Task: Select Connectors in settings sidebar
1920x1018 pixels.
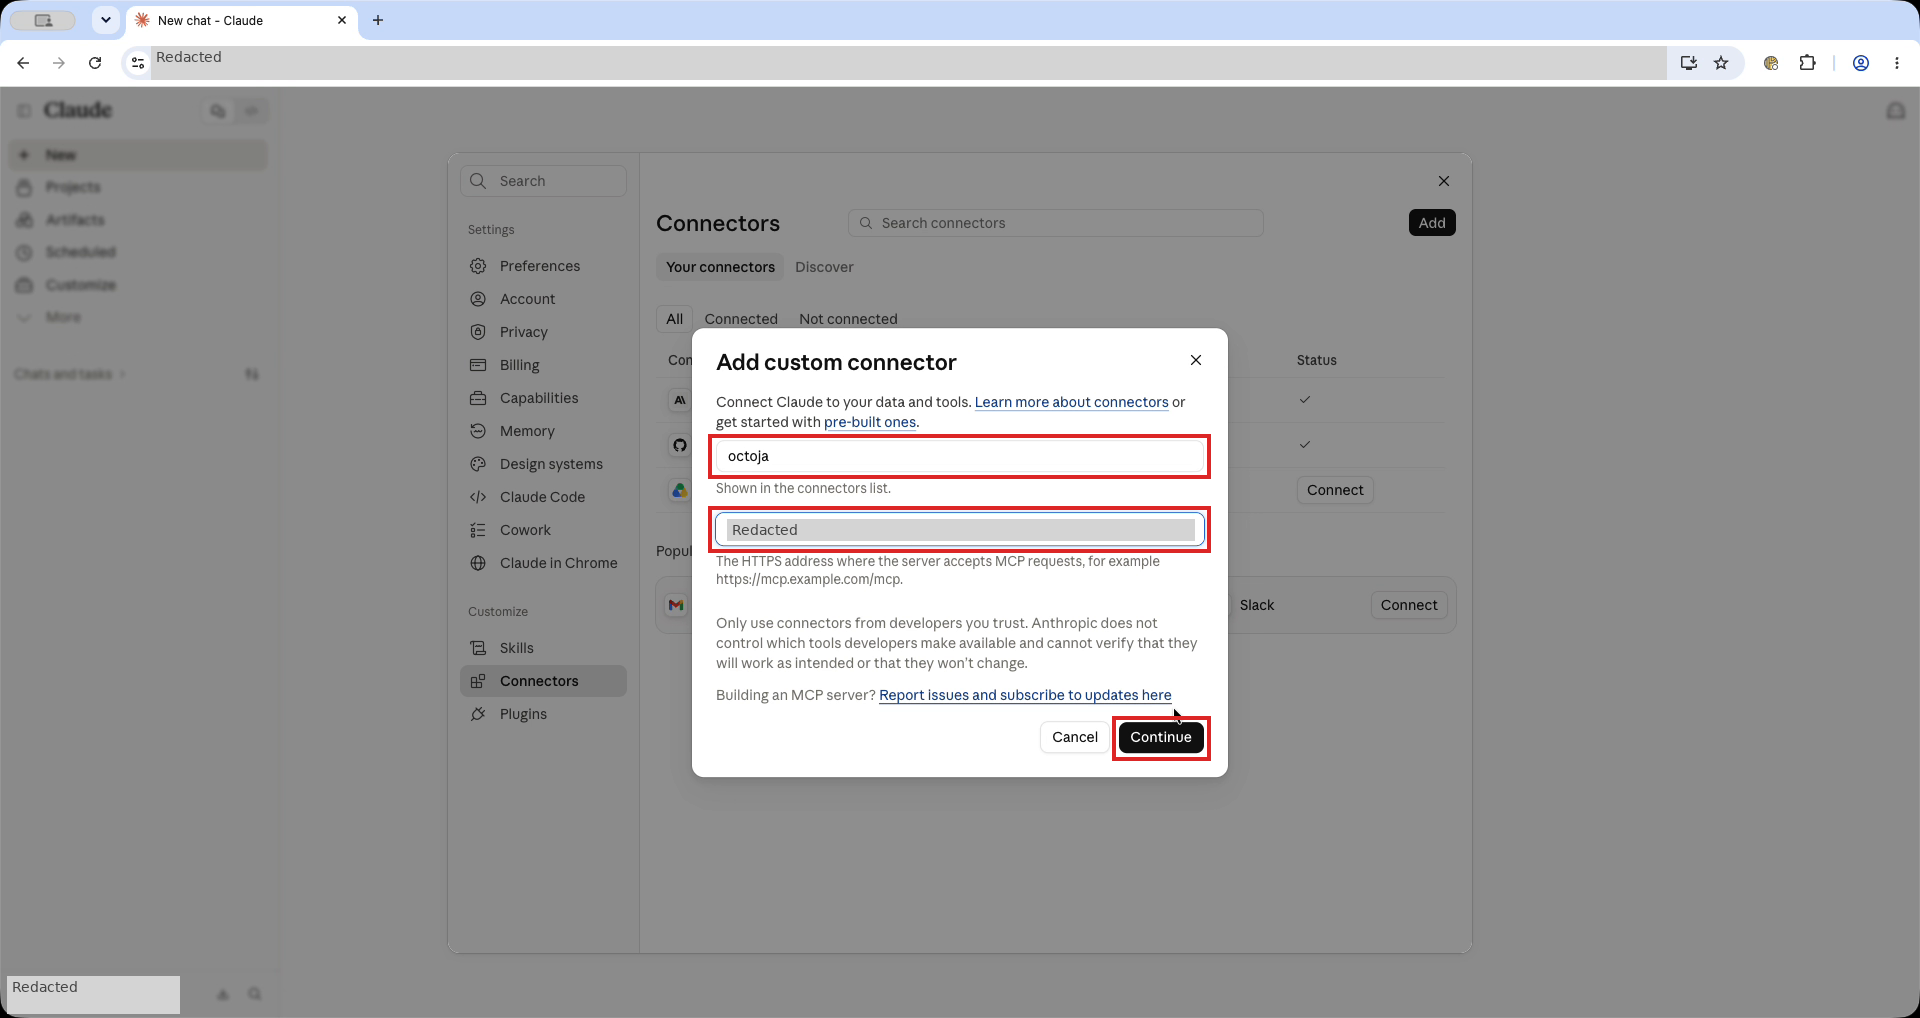Action: click(543, 681)
